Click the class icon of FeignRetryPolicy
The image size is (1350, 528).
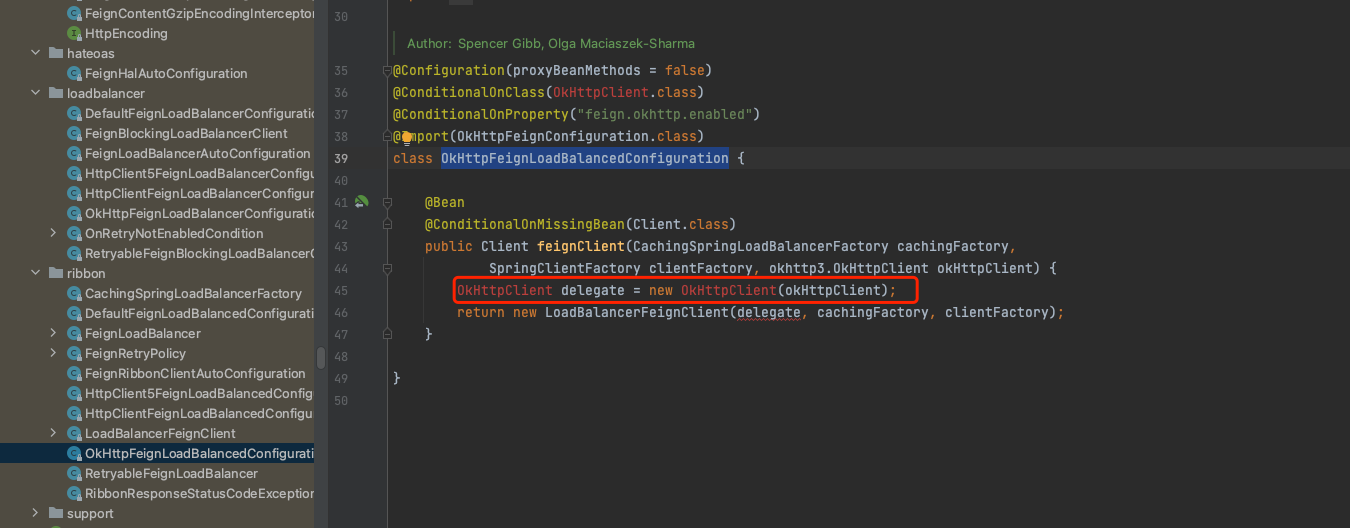click(74, 354)
